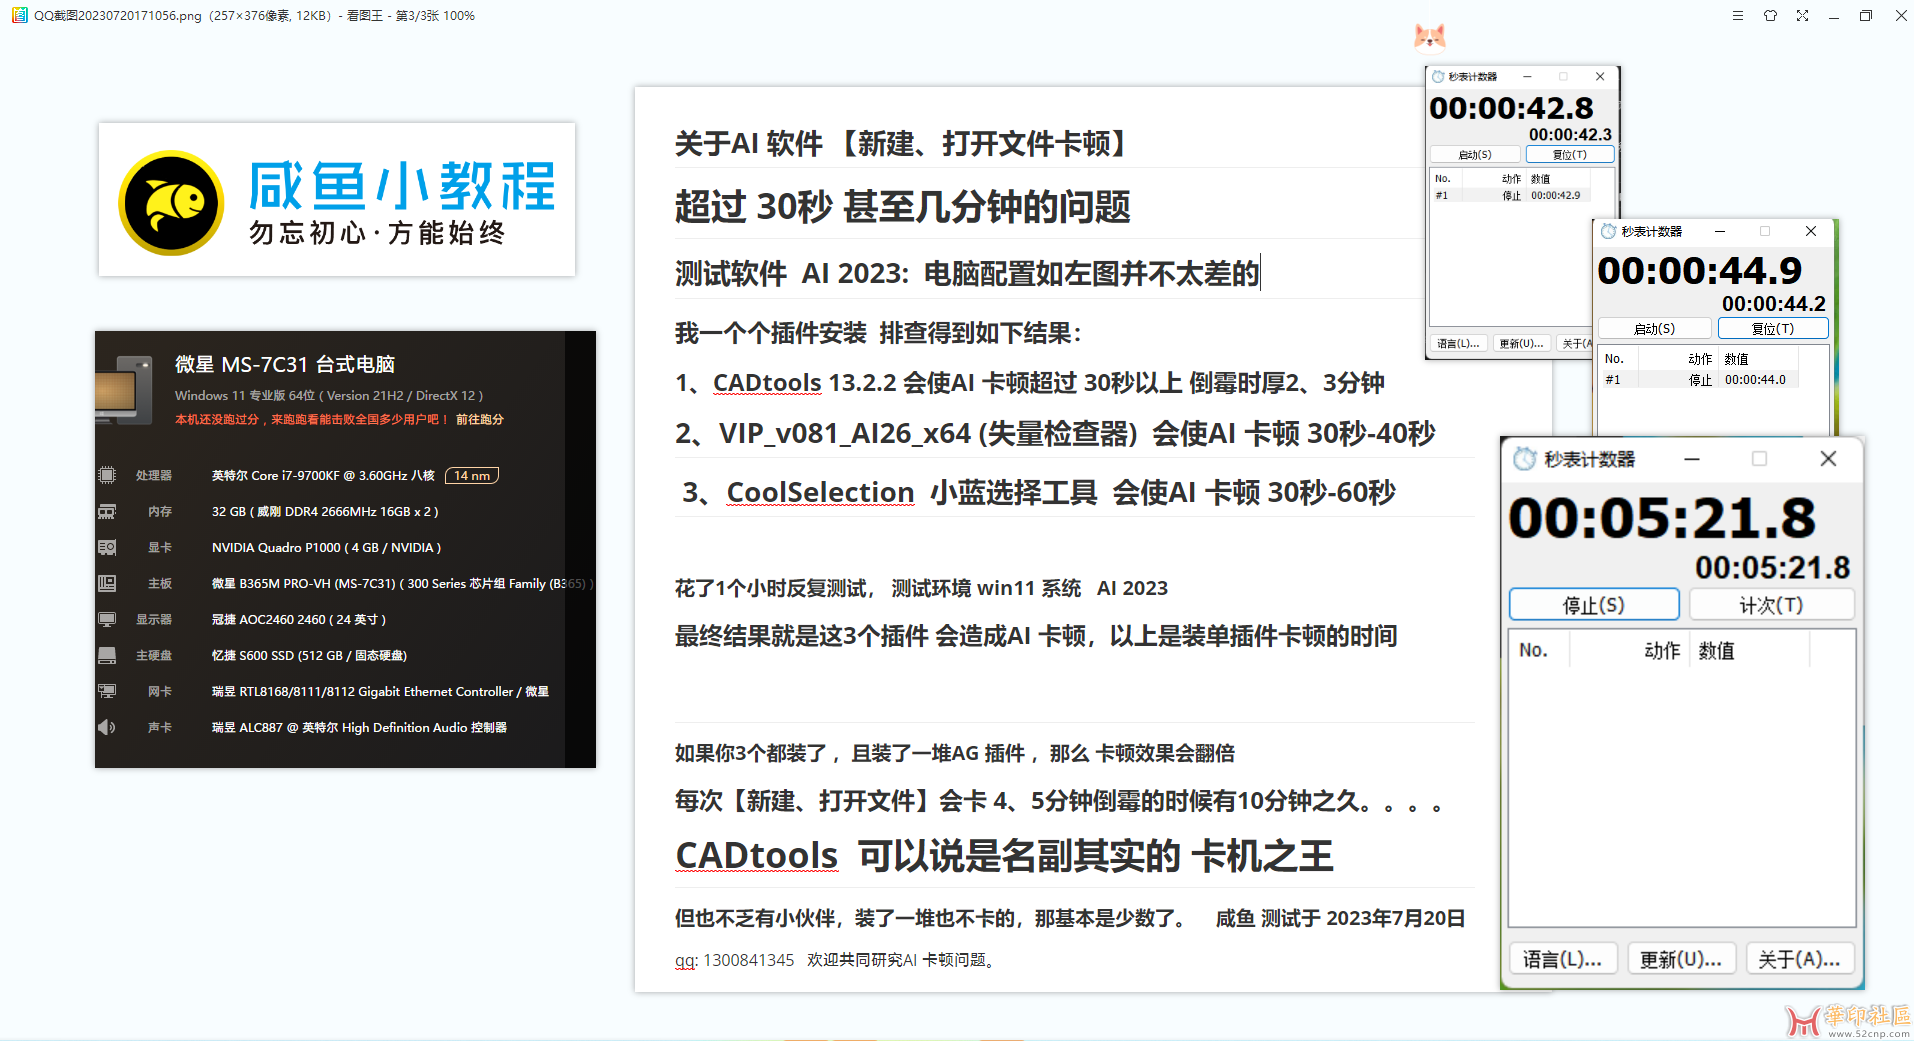The width and height of the screenshot is (1914, 1041).
Task: Open 语言(L)... in the 00:05:21.8 window
Action: pyautogui.click(x=1563, y=959)
